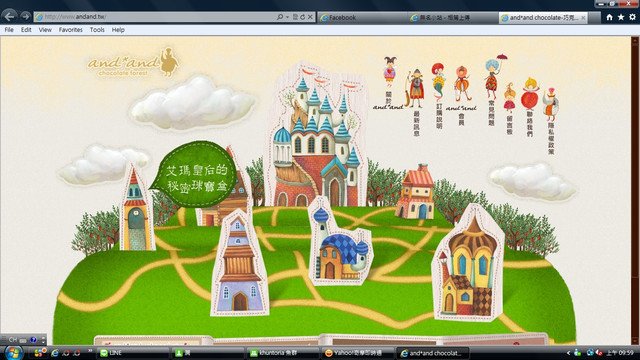The image size is (640, 360).
Task: Click the broom character for 最新訊息
Action: tap(414, 89)
